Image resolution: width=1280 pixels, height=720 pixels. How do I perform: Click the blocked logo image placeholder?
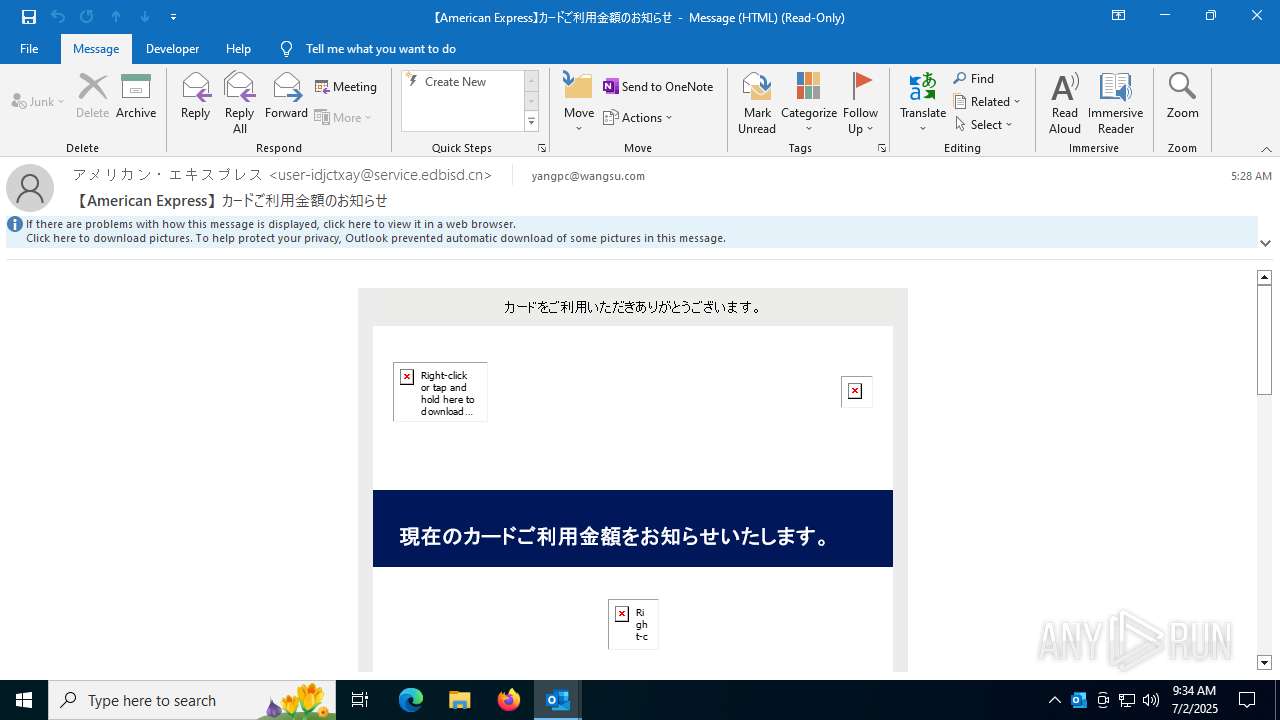click(x=440, y=392)
